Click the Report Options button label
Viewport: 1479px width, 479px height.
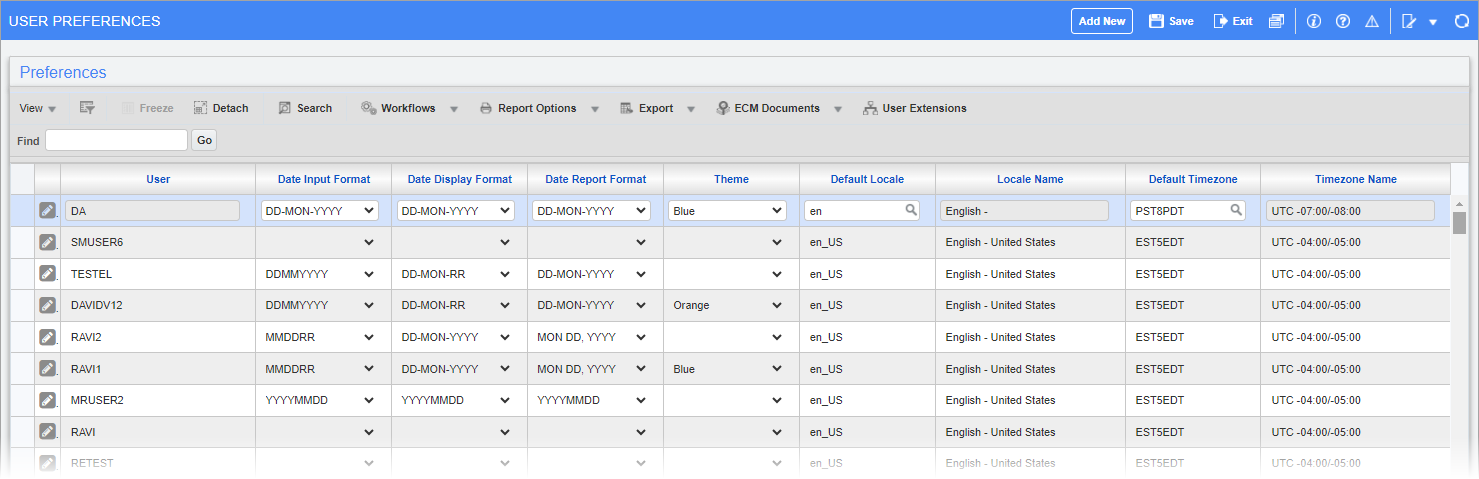537,108
